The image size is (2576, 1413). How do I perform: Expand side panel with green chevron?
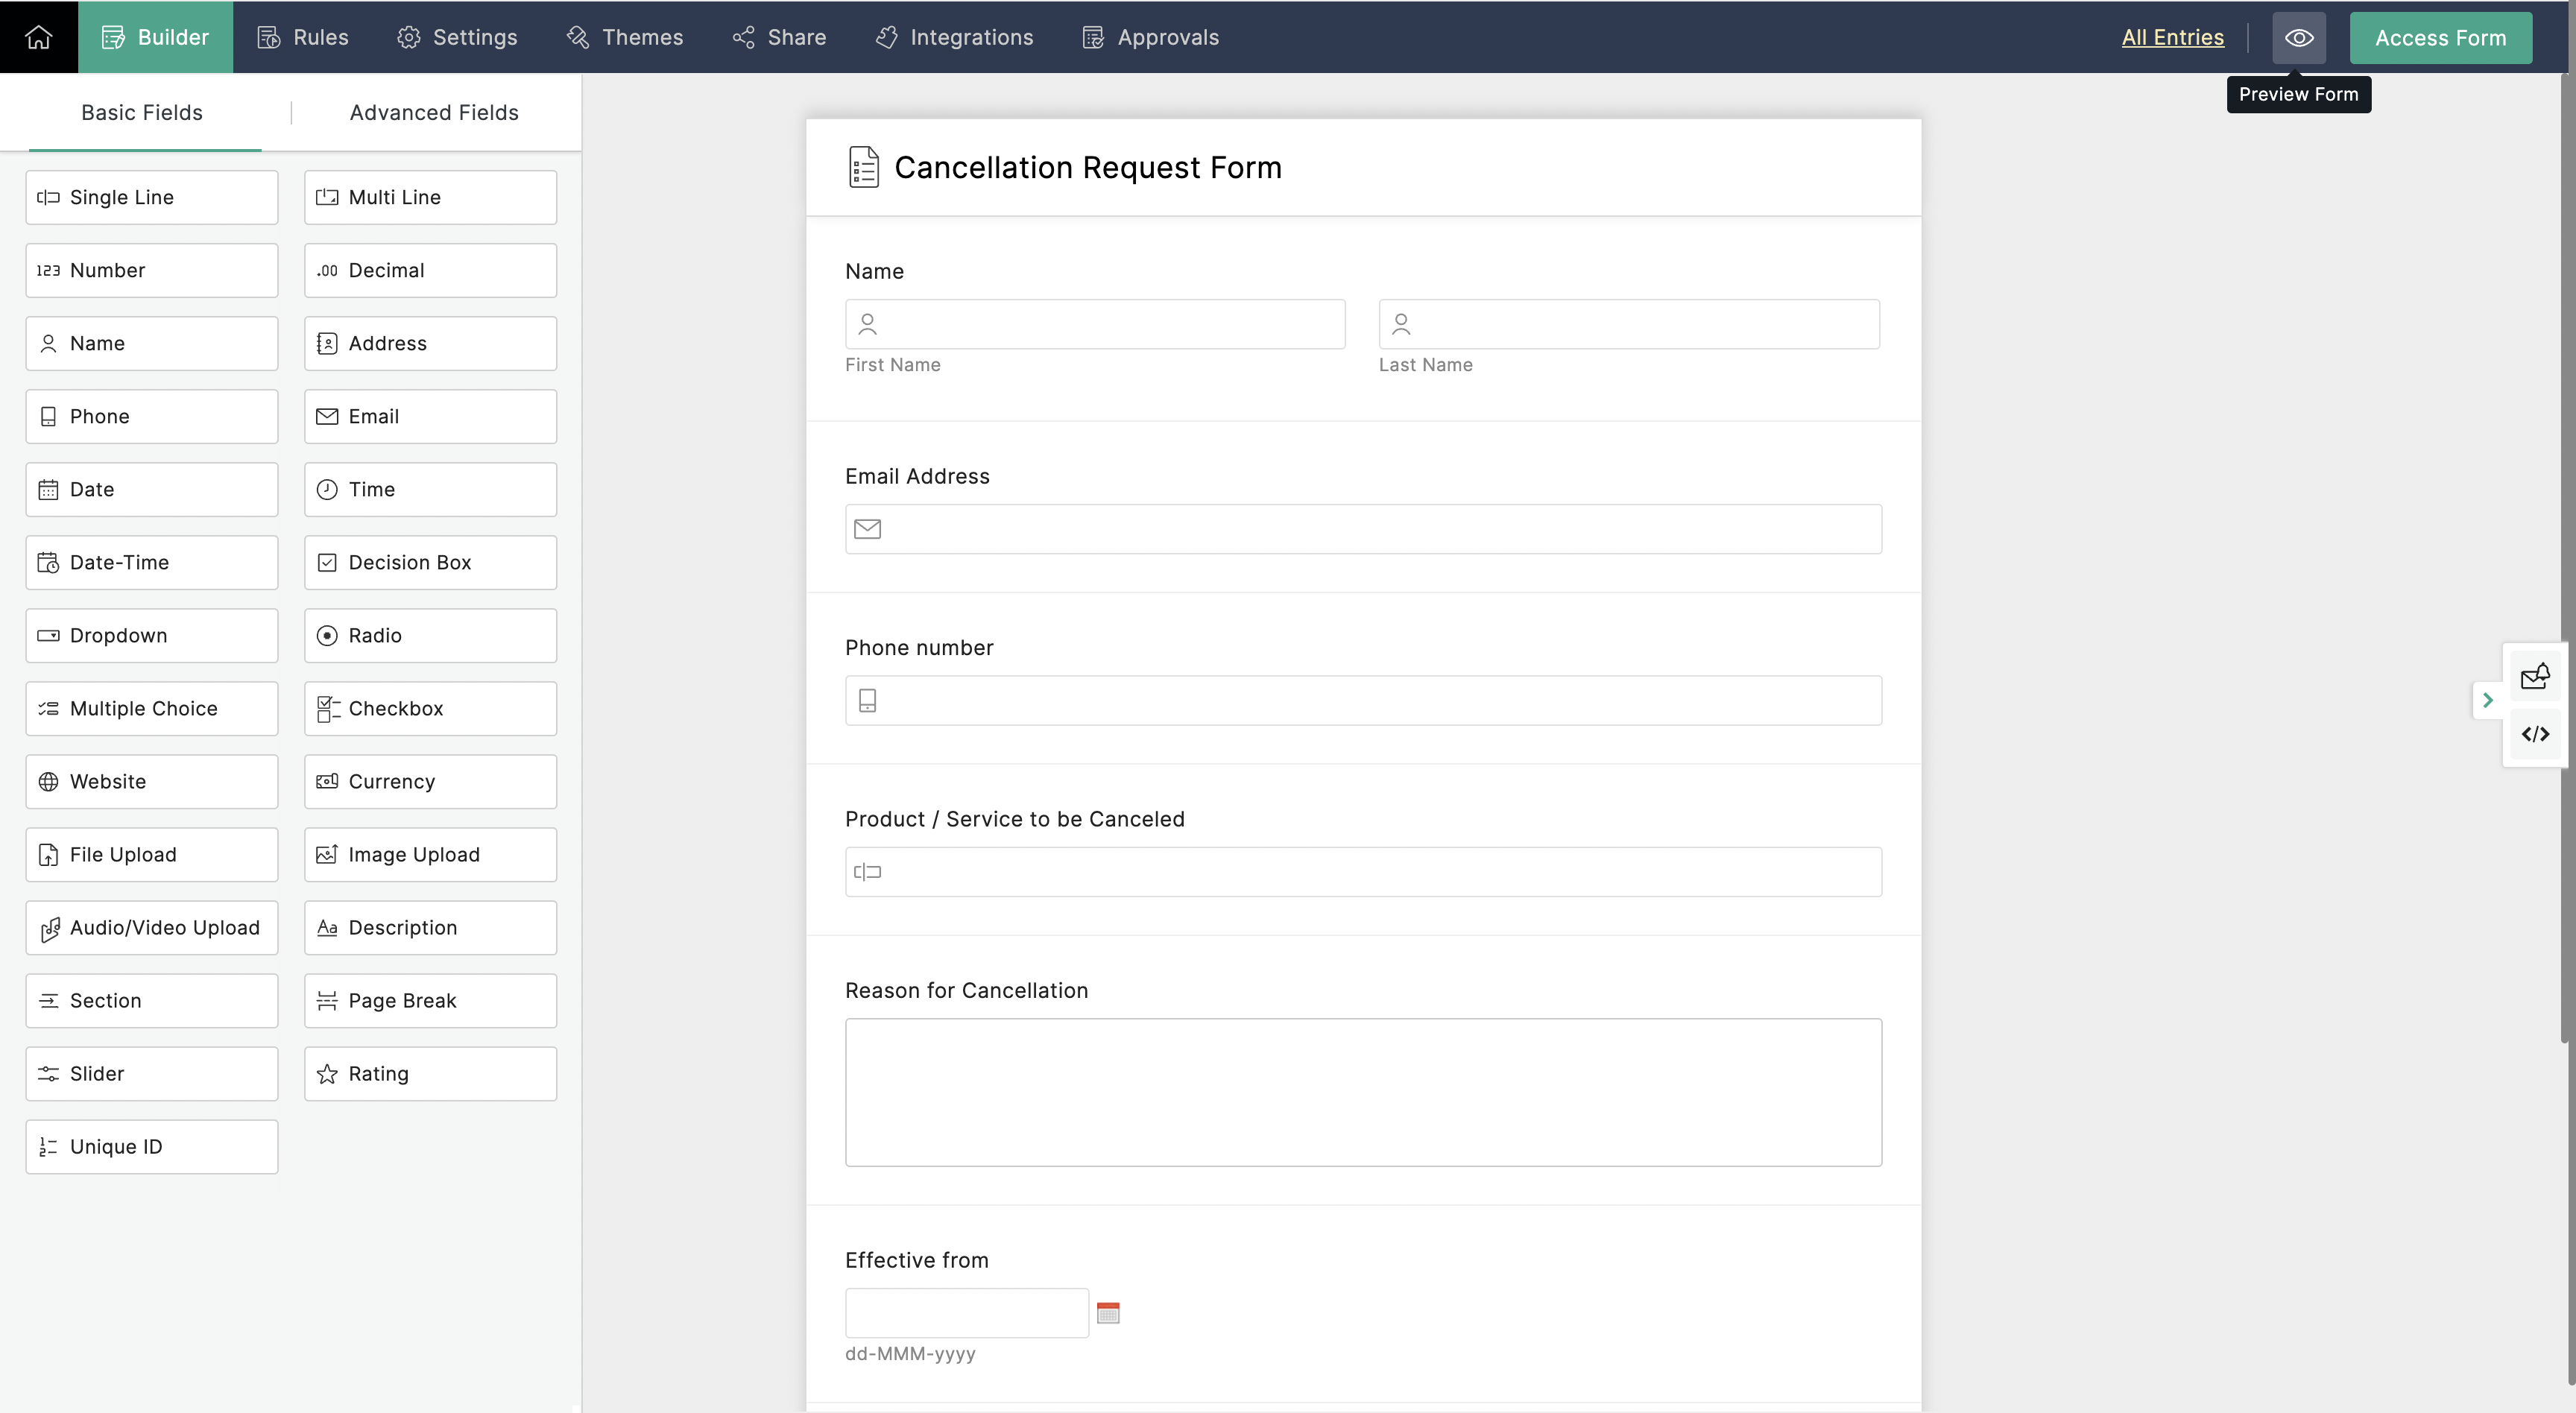point(2487,700)
